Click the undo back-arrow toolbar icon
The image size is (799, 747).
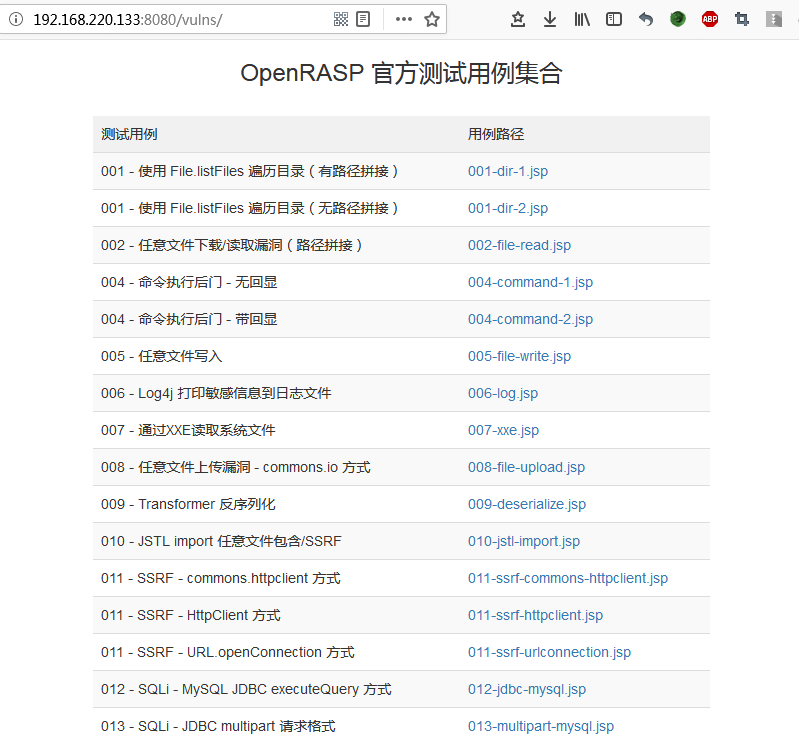click(x=646, y=19)
